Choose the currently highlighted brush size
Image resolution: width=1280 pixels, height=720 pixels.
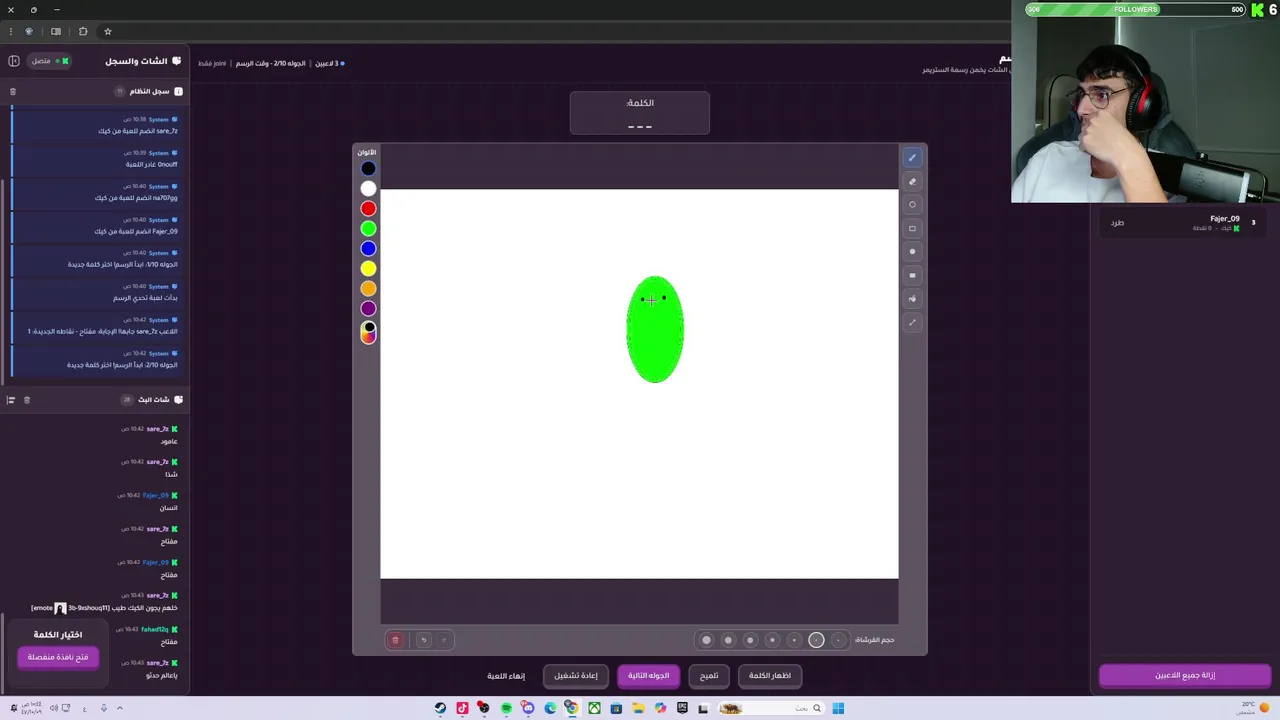click(816, 640)
